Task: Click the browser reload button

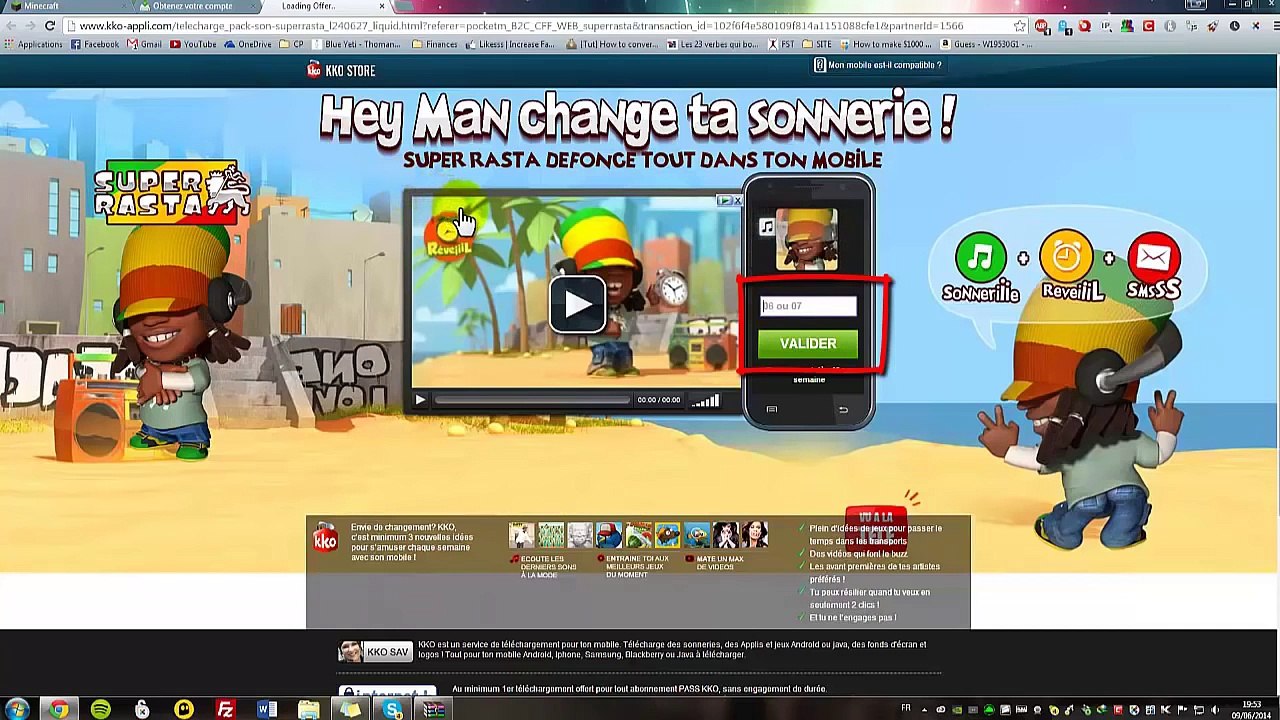Action: point(50,26)
